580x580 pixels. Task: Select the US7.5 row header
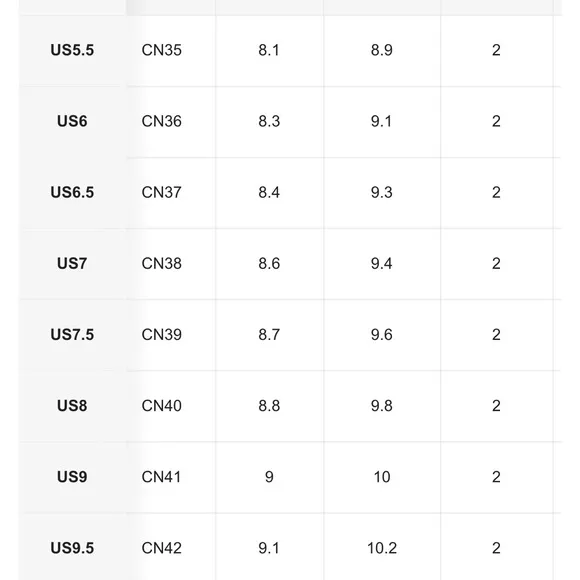[72, 334]
